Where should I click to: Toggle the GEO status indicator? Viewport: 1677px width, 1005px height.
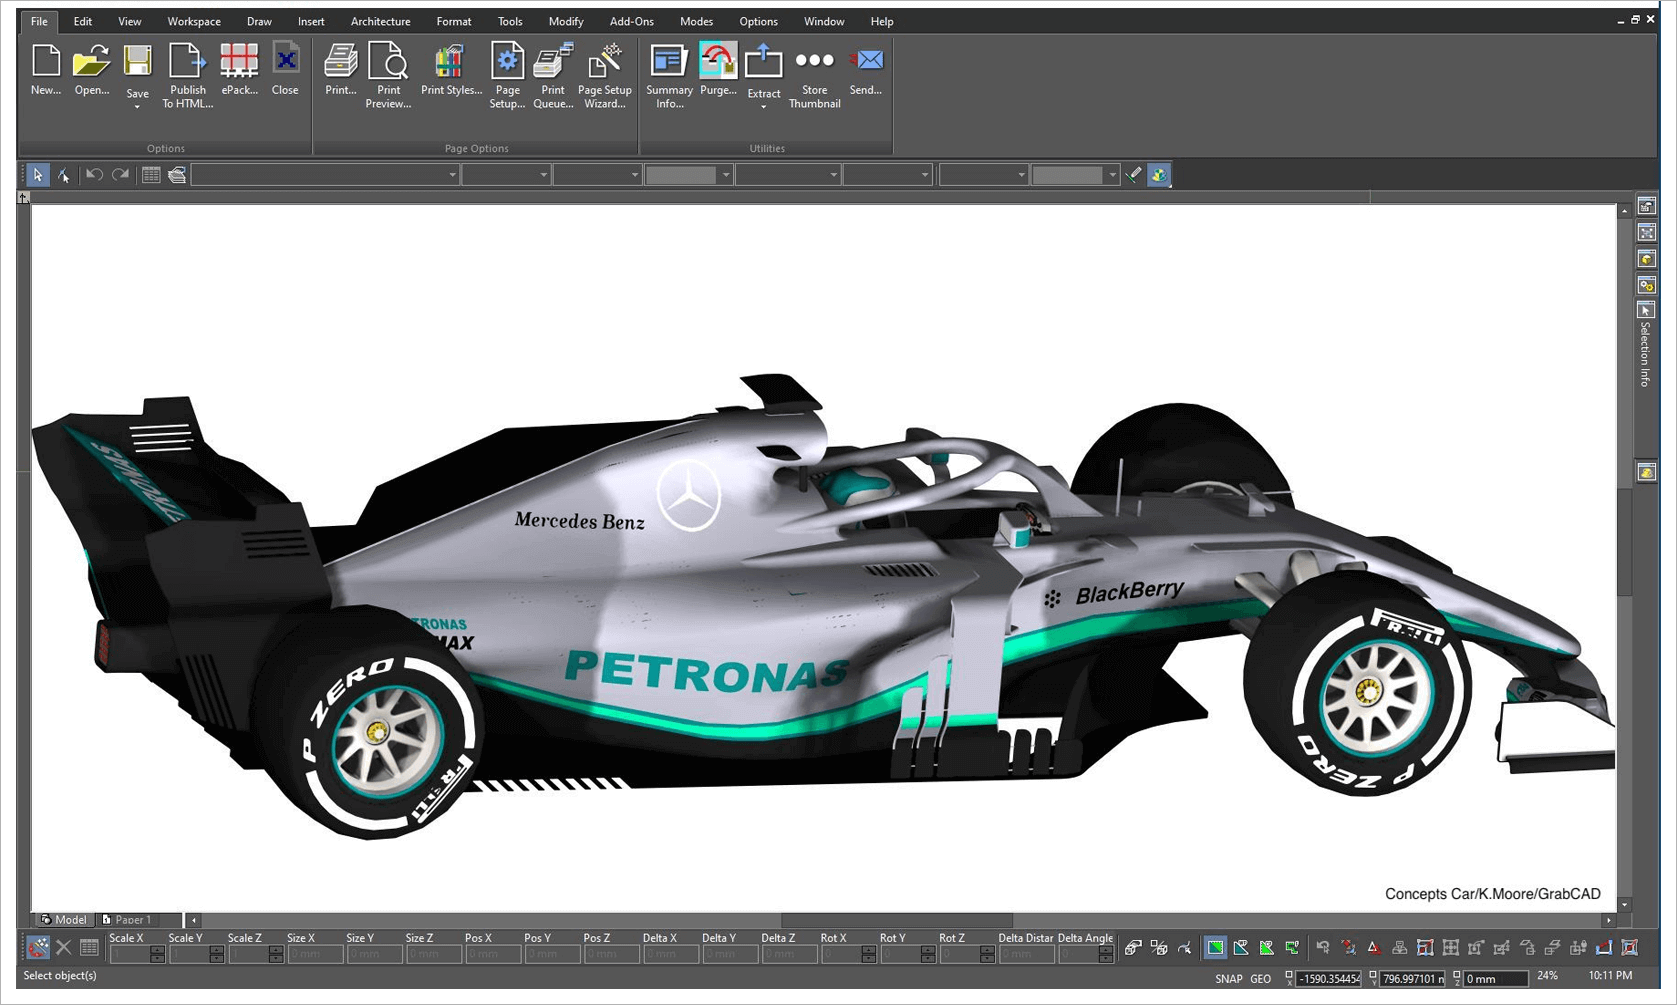coord(1260,979)
